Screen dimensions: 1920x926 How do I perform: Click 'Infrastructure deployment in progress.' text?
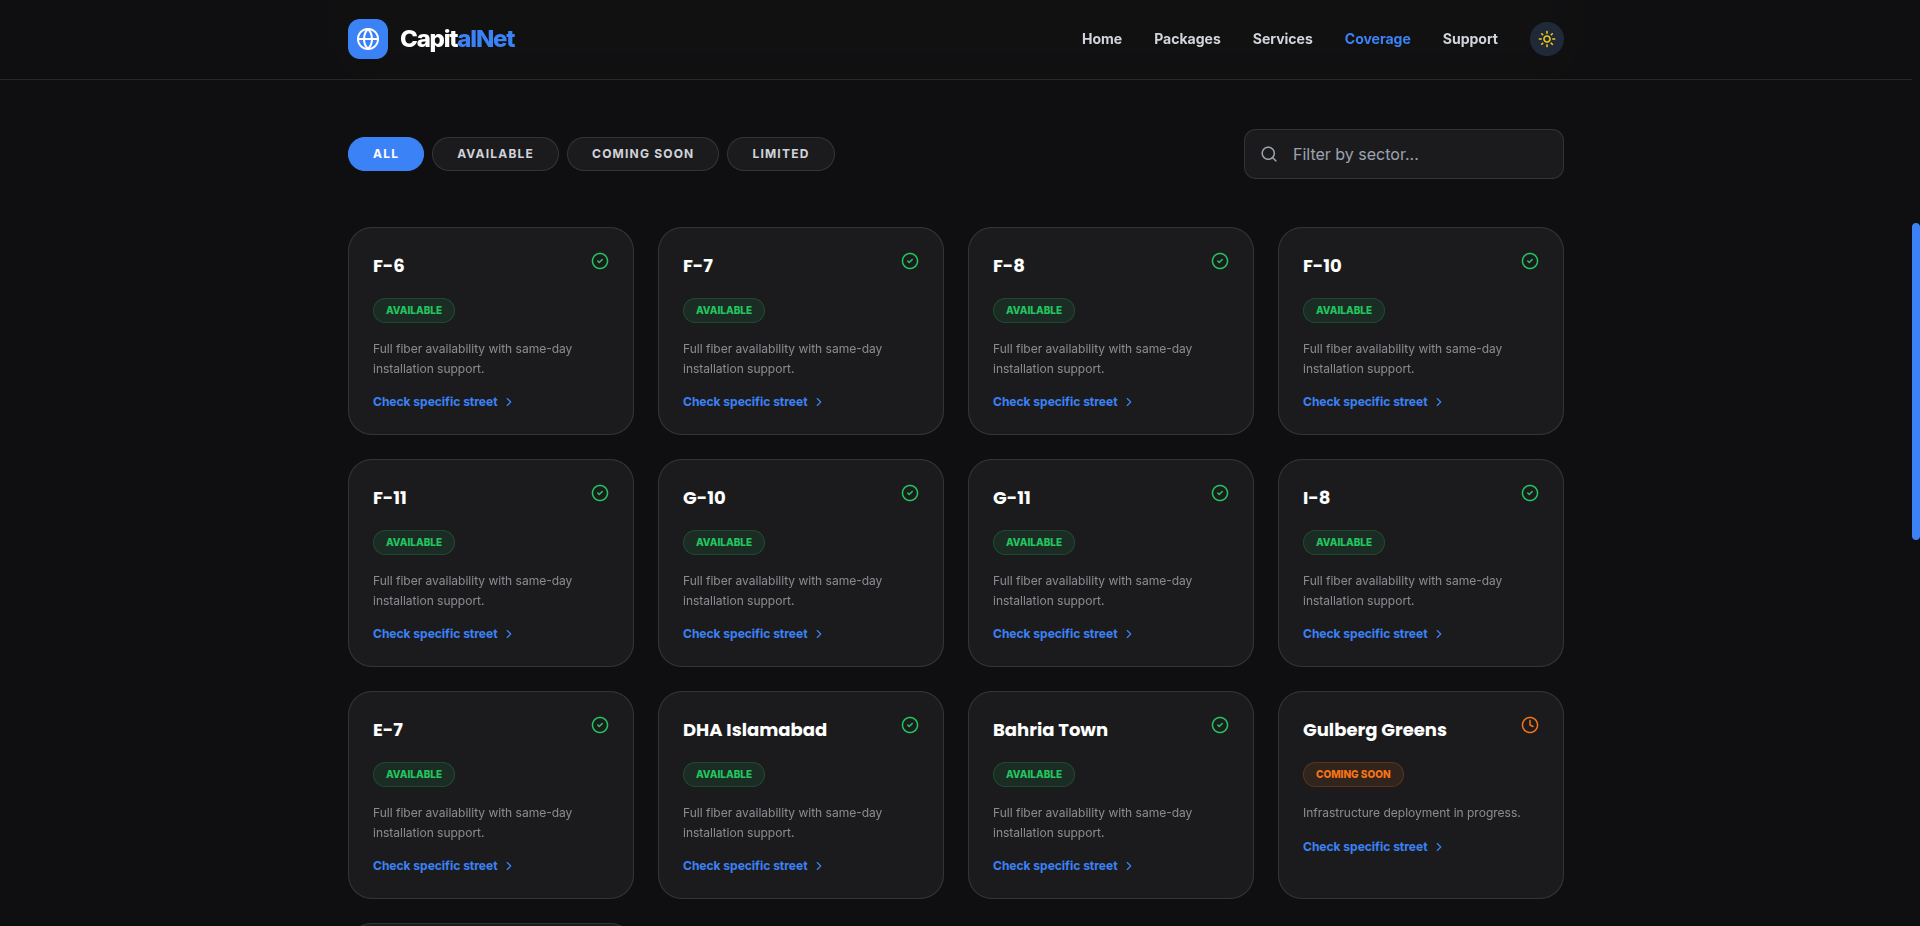click(1412, 813)
